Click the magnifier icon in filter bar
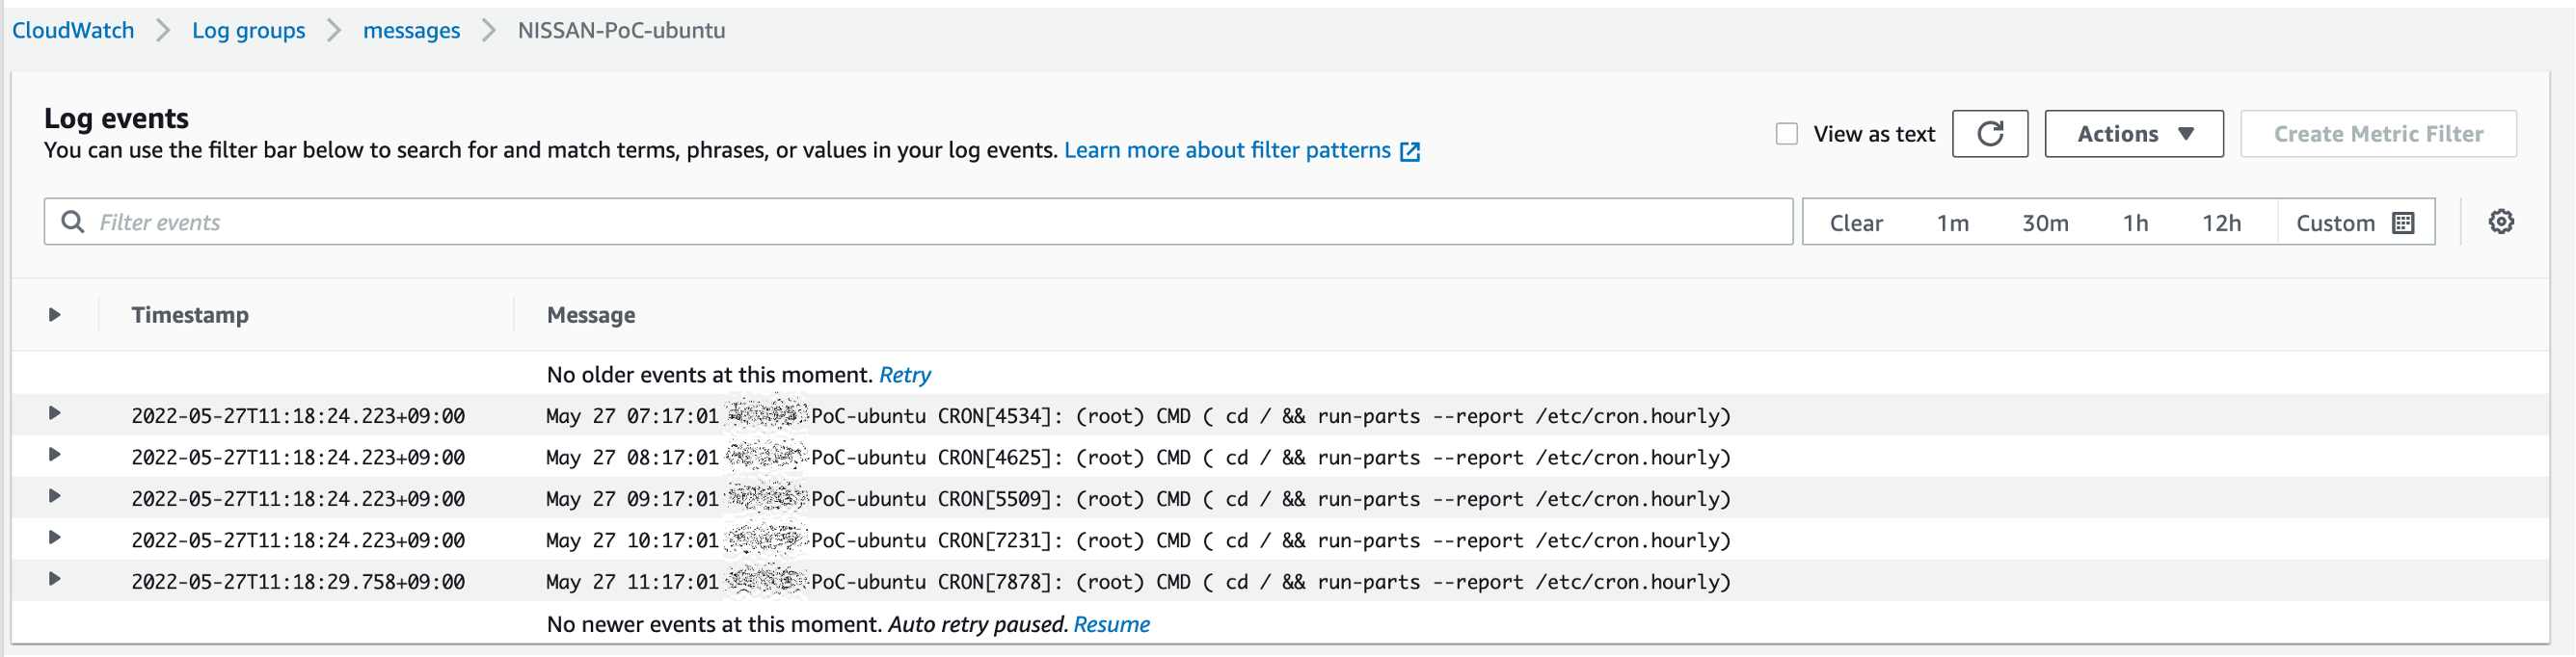Screen dimensions: 2576x657 point(73,222)
